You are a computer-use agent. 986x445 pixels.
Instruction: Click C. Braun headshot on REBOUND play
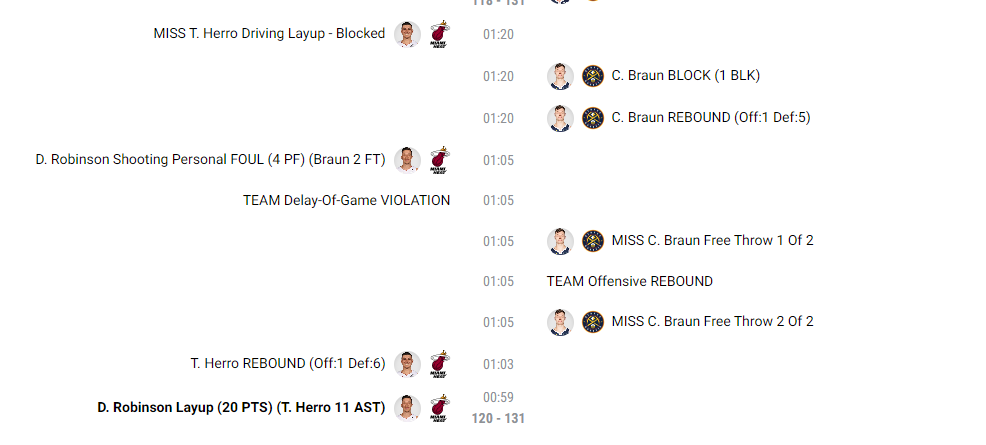pos(560,118)
